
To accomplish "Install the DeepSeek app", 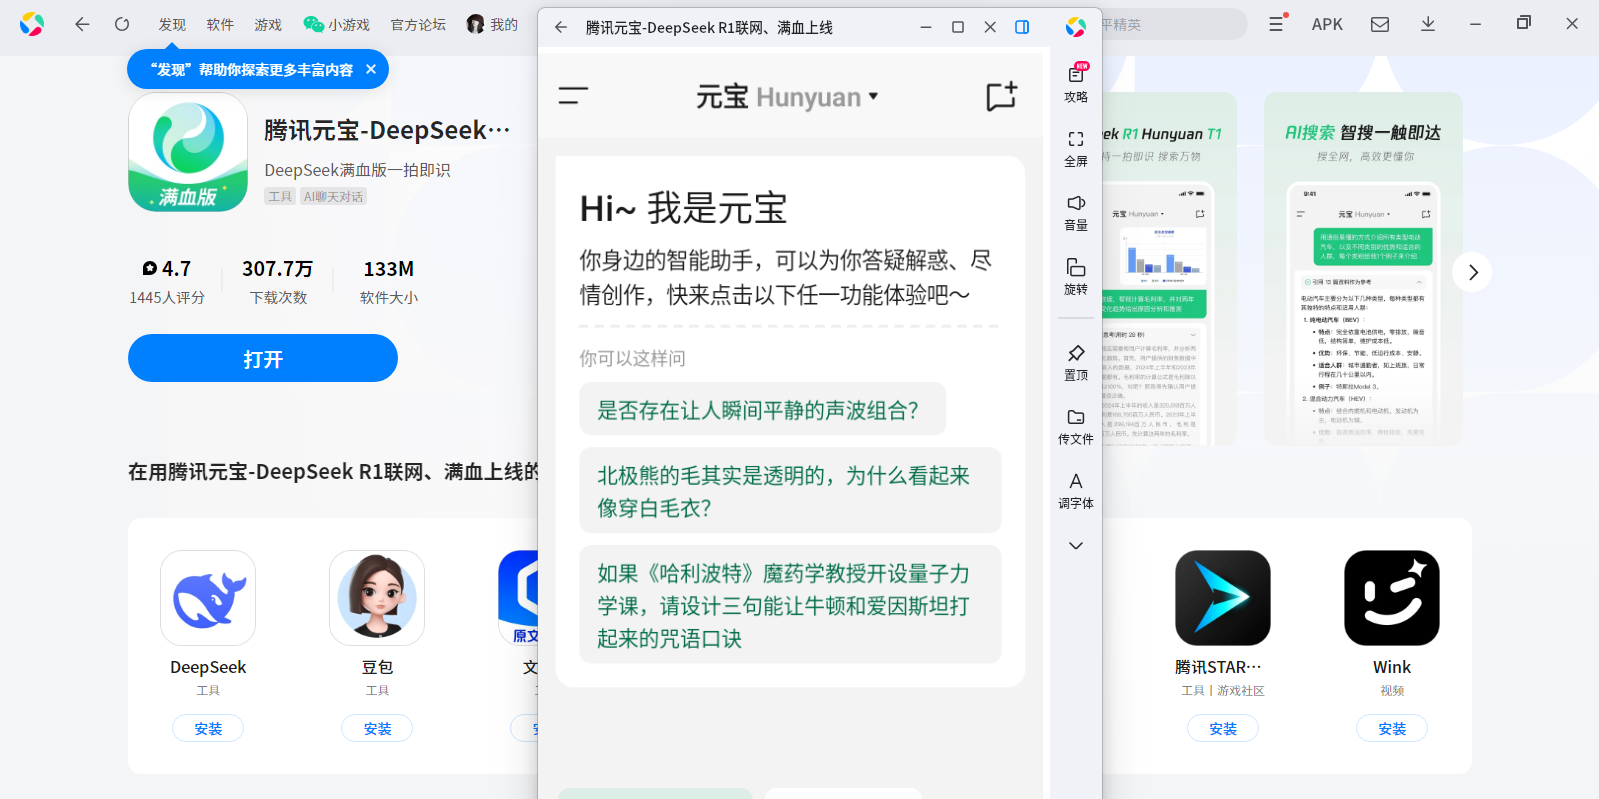I will click(x=208, y=728).
